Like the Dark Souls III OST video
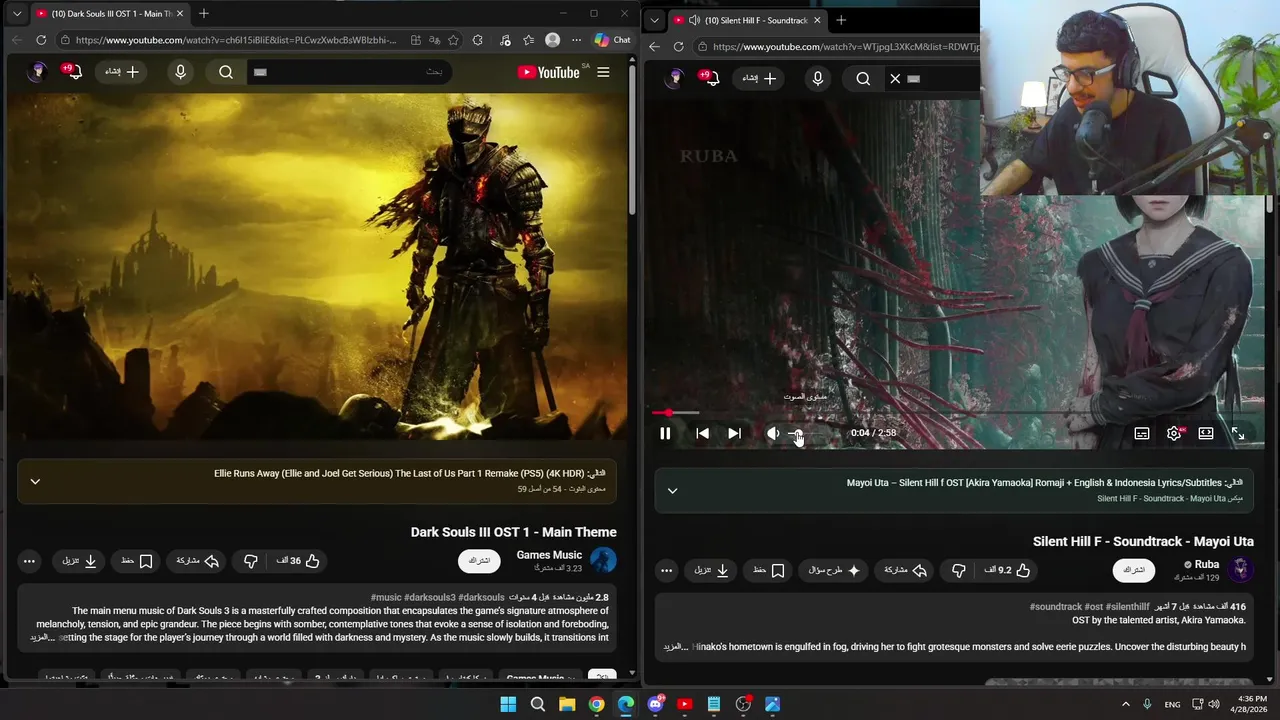This screenshot has width=1280, height=720. [x=298, y=561]
